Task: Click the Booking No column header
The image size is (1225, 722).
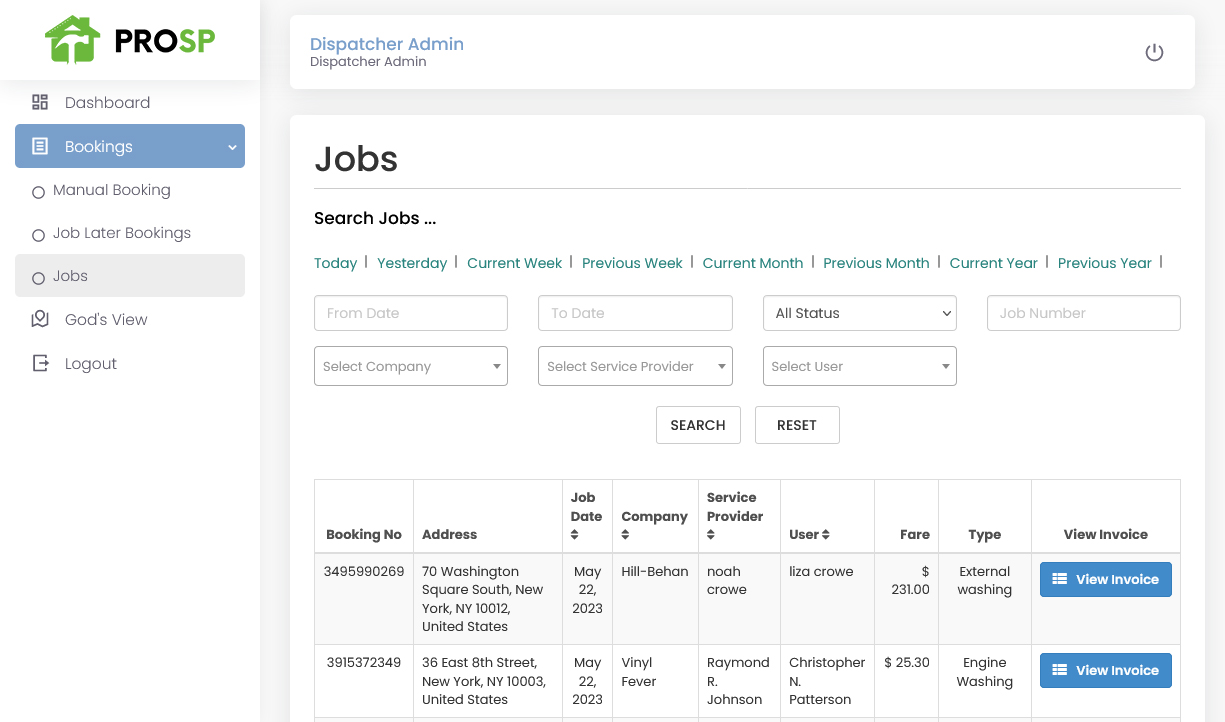Action: (364, 535)
